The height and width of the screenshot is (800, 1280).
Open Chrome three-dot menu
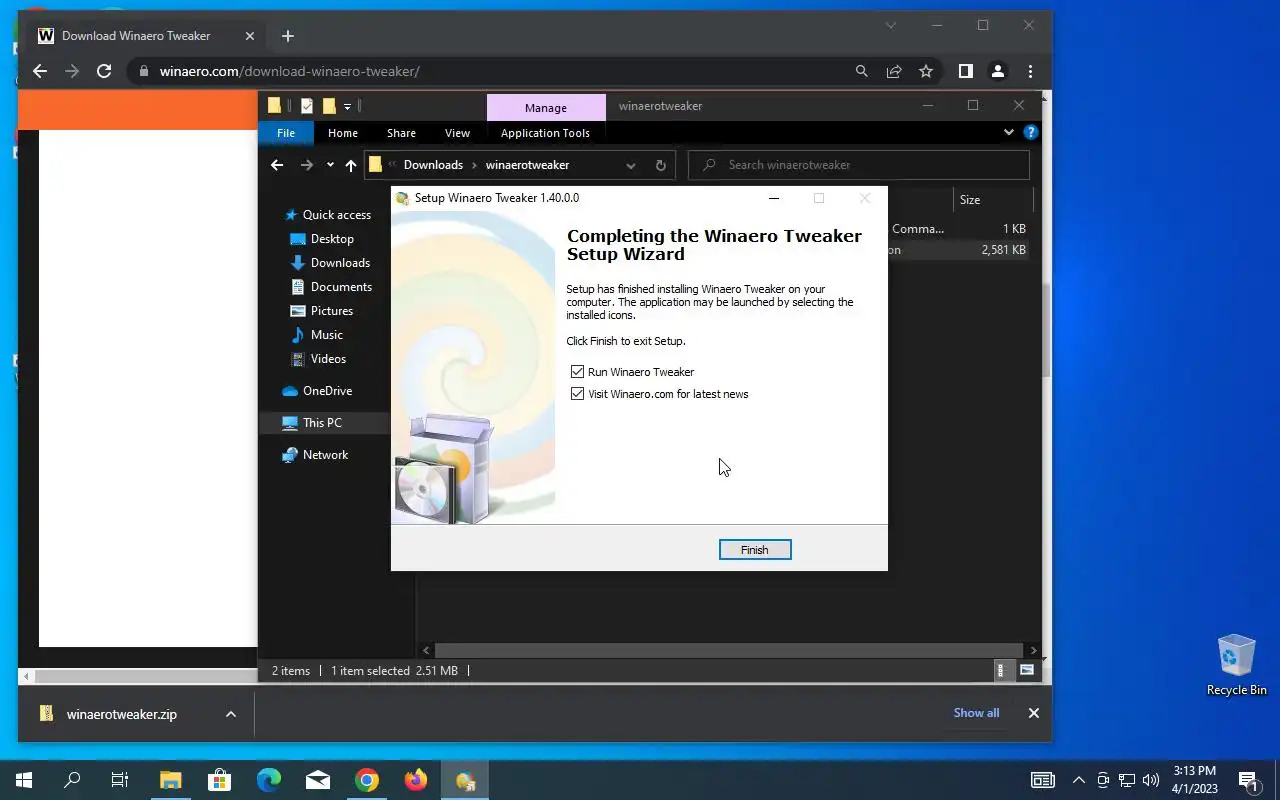click(x=1030, y=71)
